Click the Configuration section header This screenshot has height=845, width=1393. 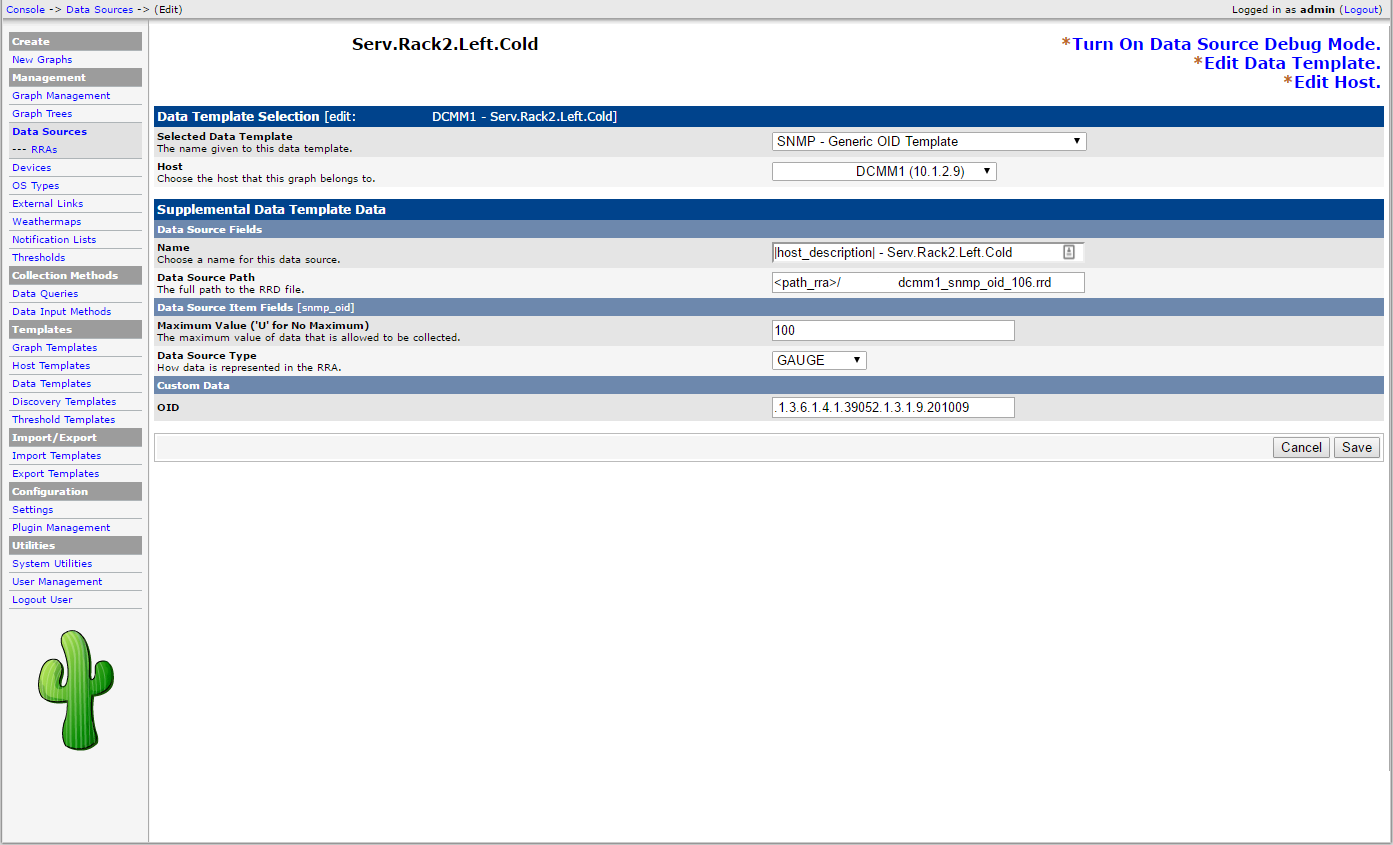pos(75,491)
